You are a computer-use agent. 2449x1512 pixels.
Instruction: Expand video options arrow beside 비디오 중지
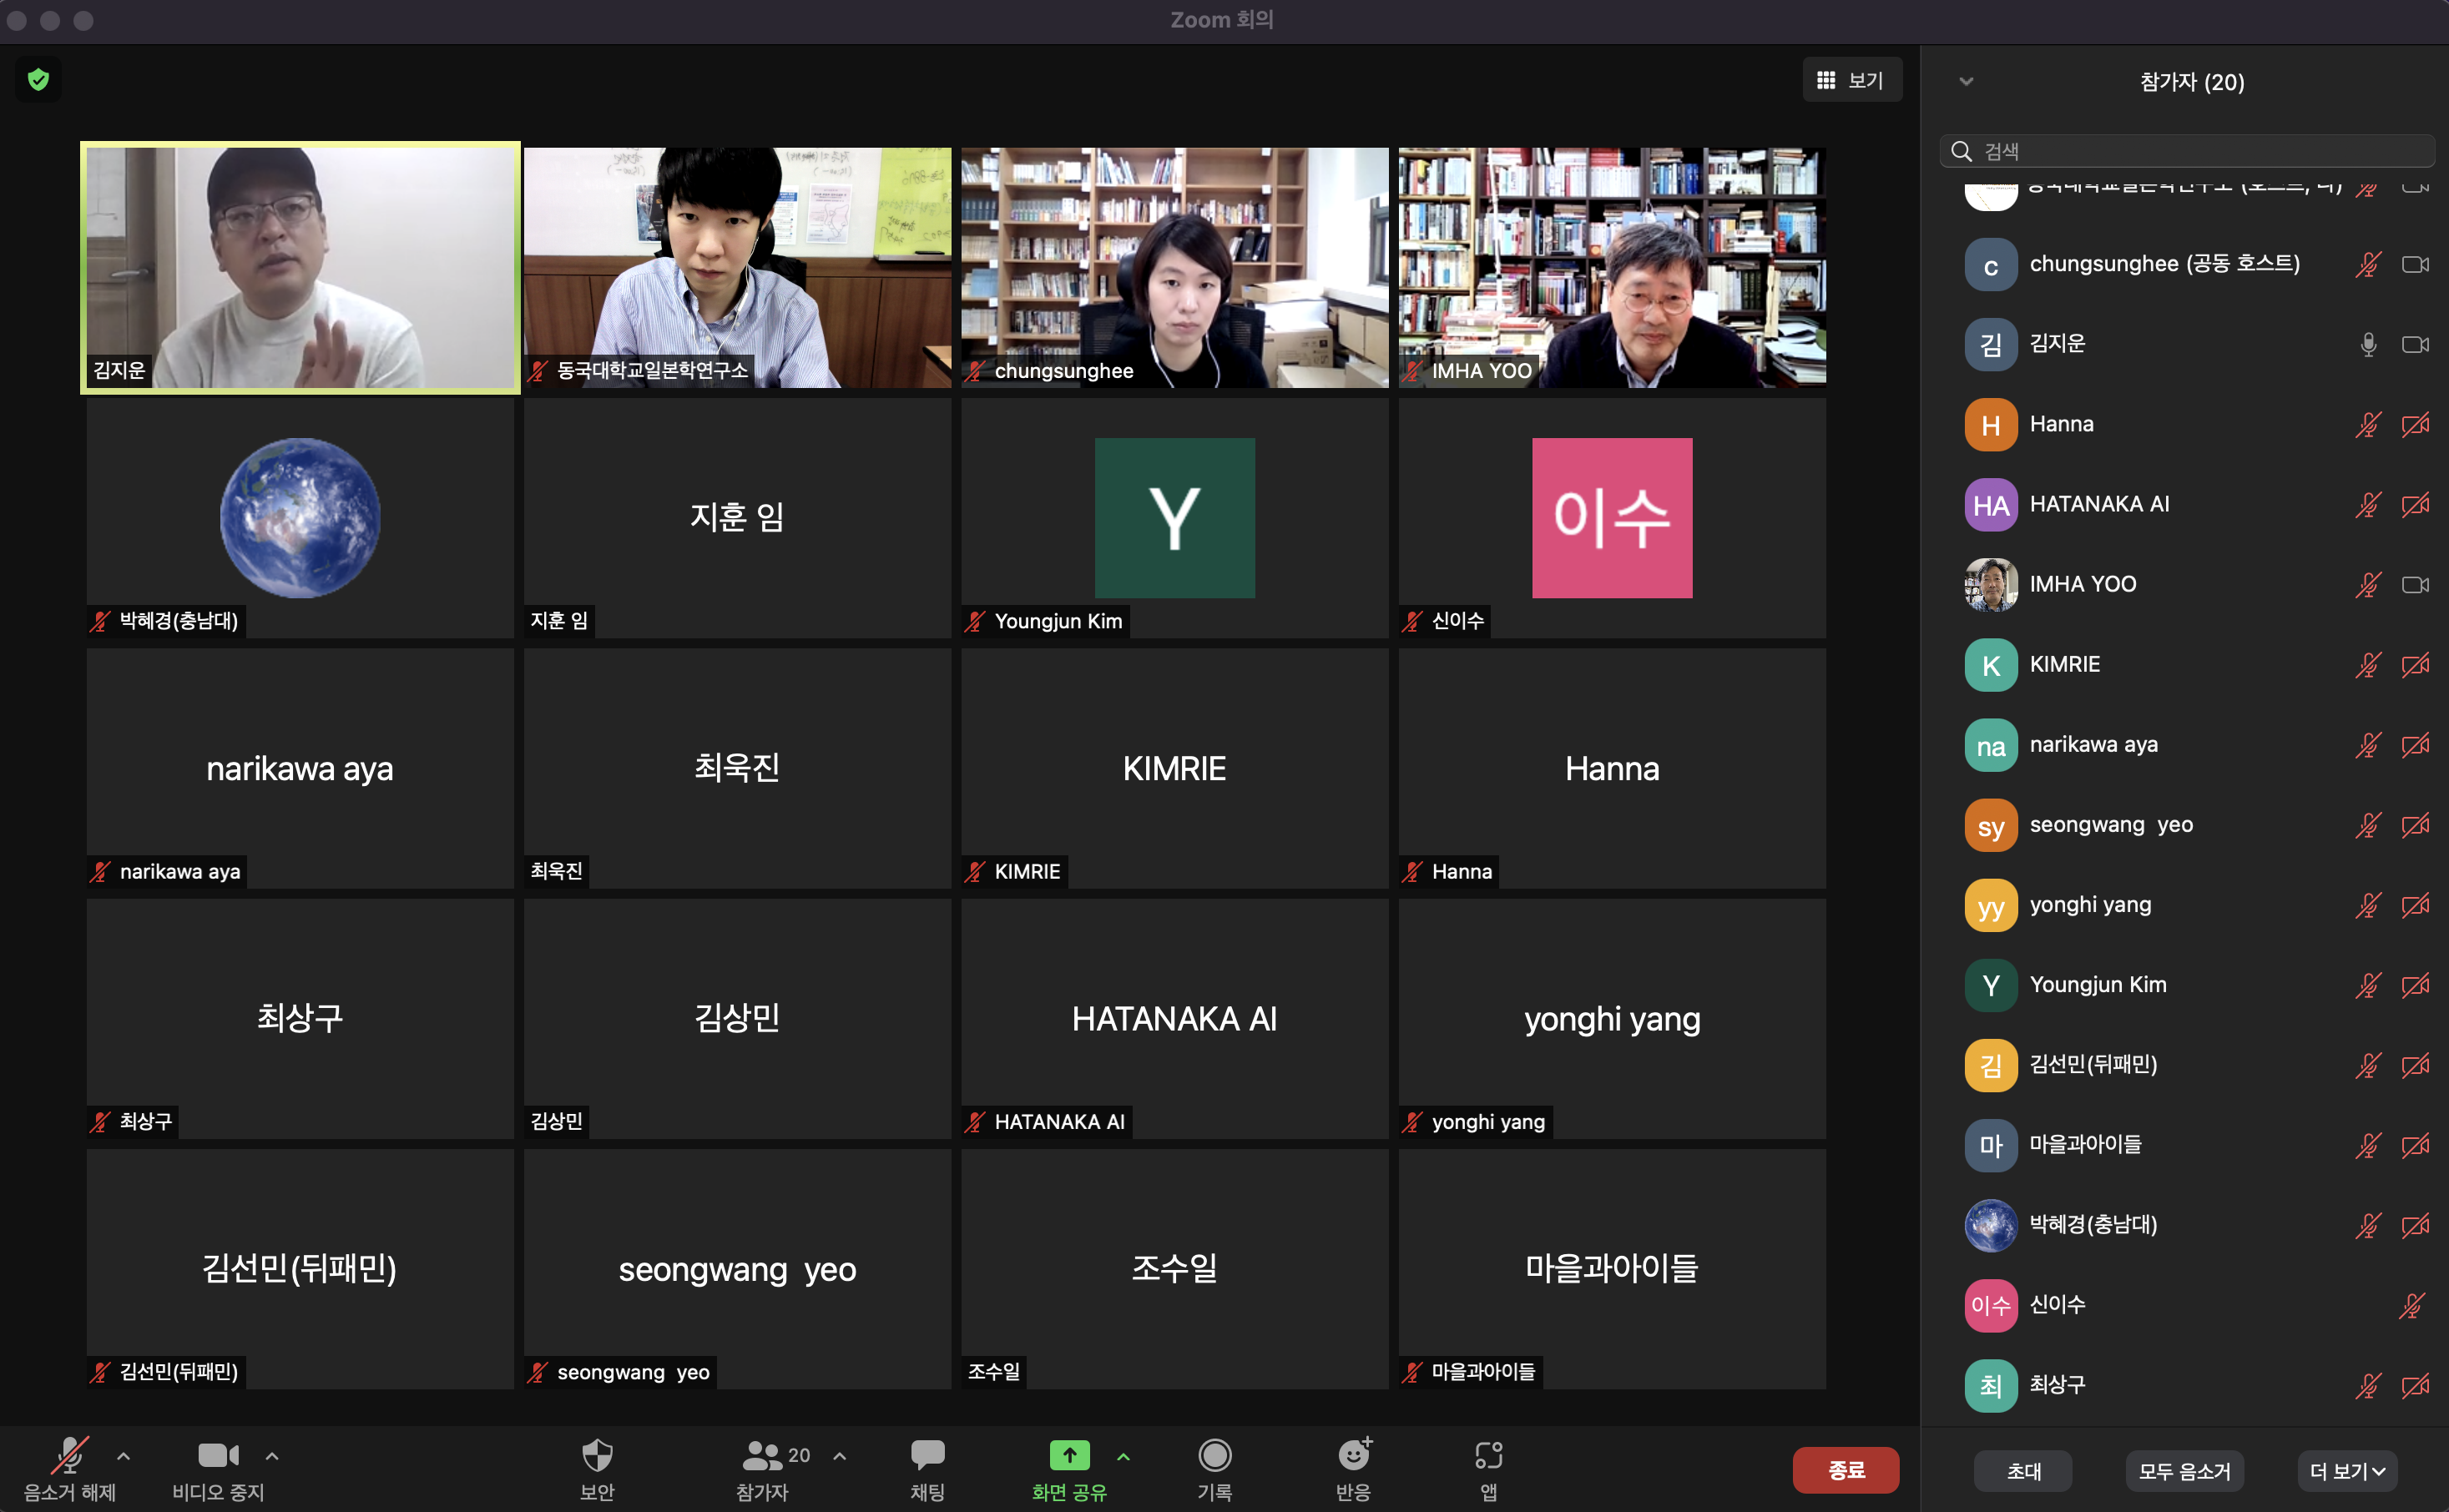coord(272,1456)
